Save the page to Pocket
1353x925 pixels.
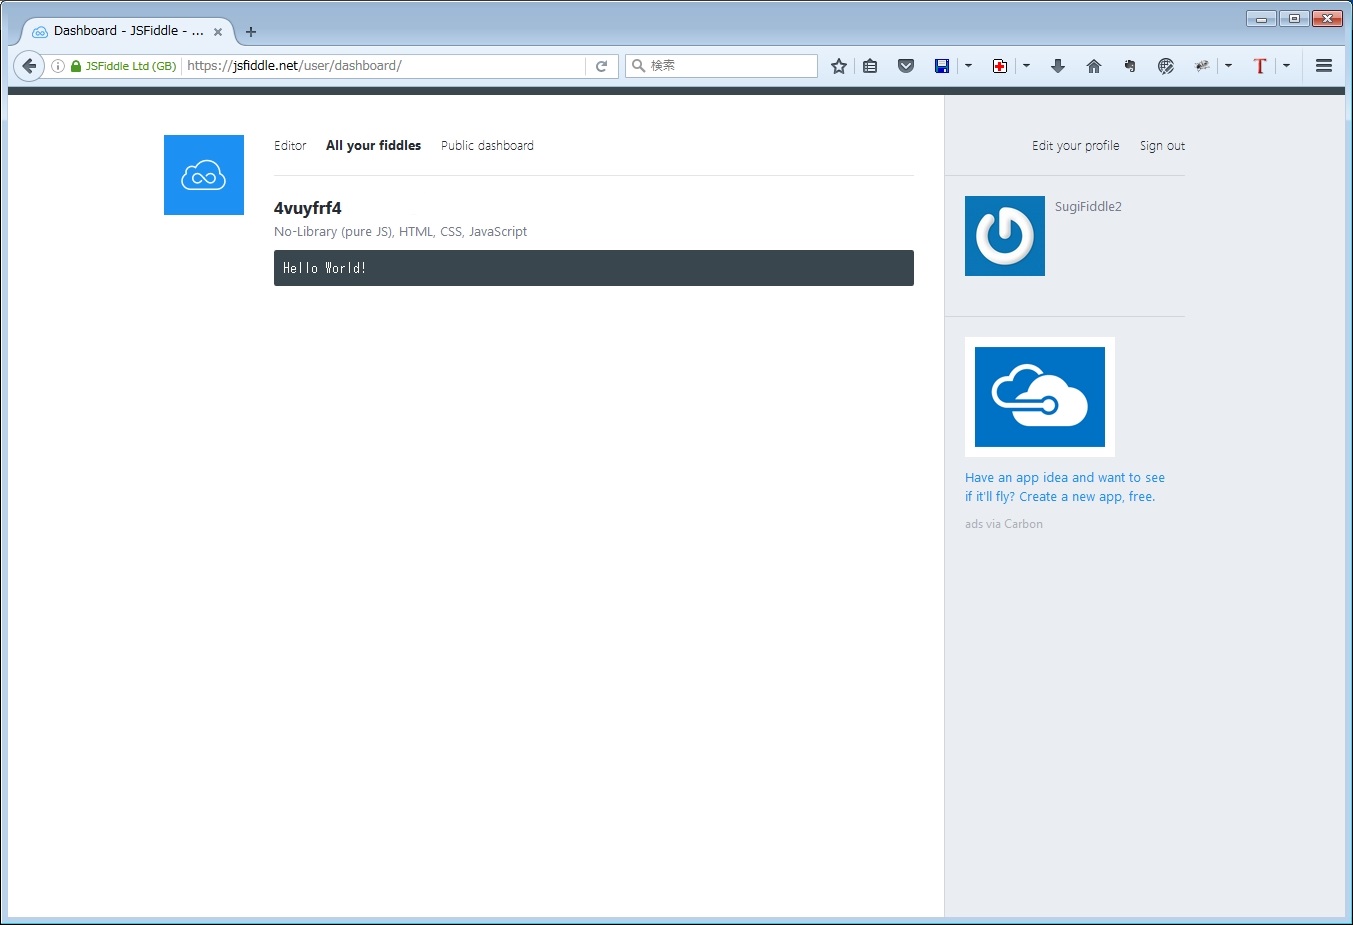(x=906, y=66)
